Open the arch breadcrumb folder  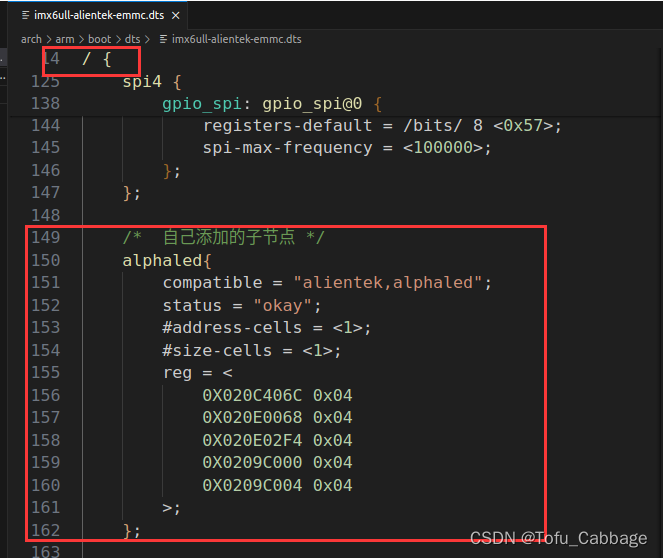(x=31, y=39)
